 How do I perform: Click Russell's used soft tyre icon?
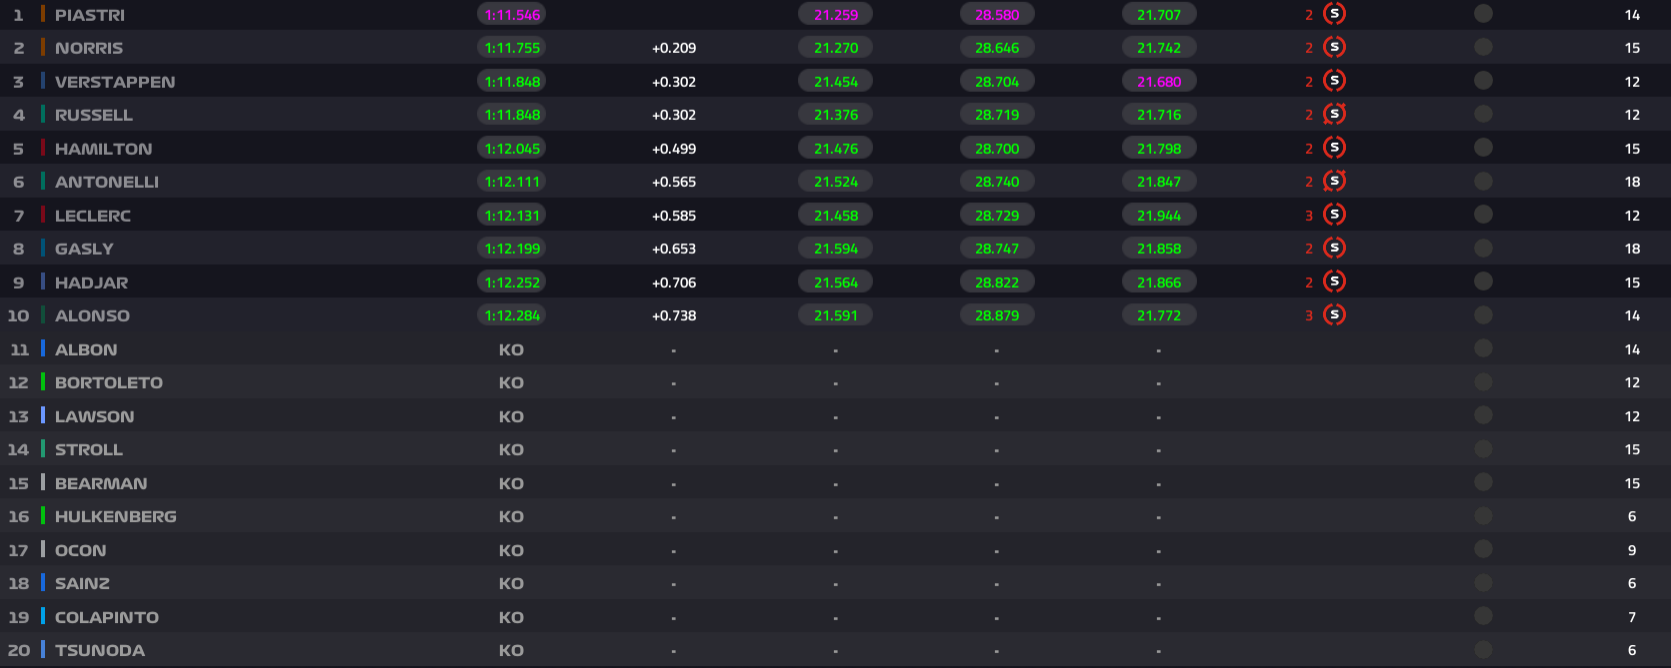pyautogui.click(x=1334, y=115)
